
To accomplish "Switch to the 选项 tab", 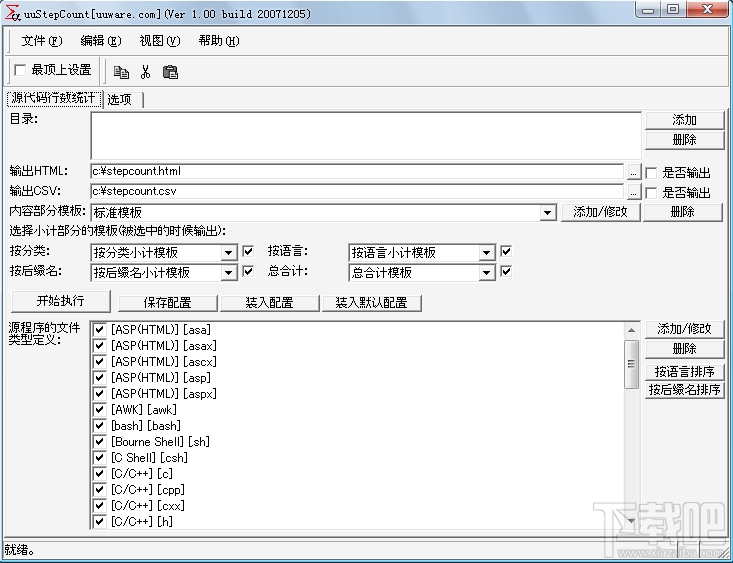I will [x=120, y=100].
